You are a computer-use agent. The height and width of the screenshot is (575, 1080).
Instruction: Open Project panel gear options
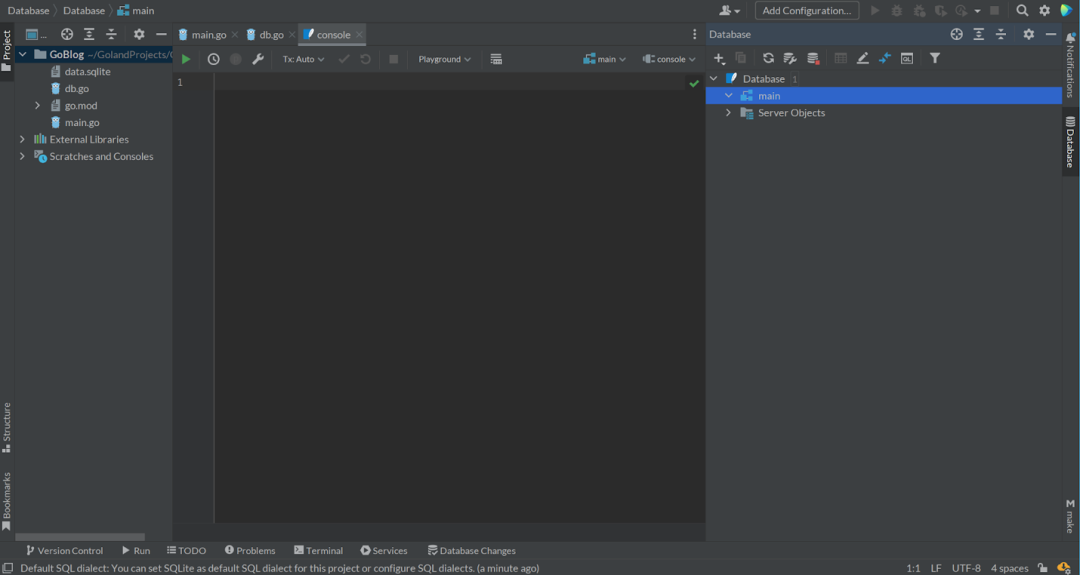139,34
